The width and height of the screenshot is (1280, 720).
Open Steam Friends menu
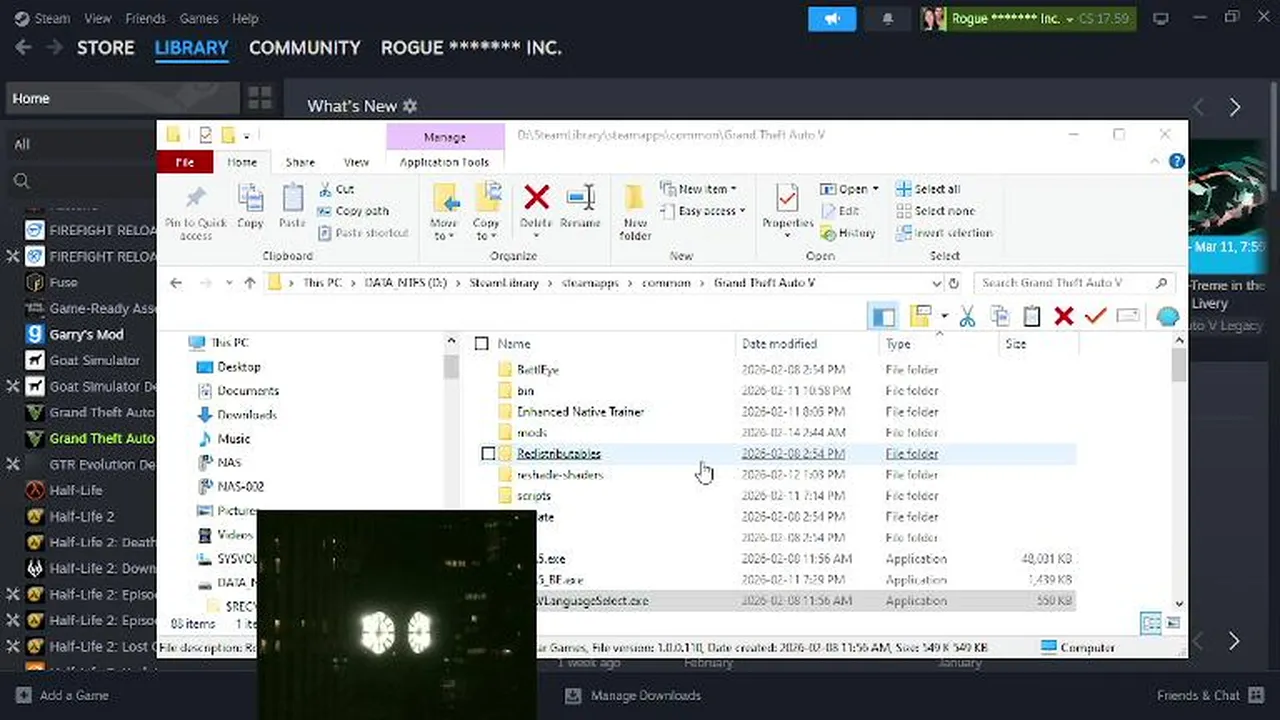point(145,18)
